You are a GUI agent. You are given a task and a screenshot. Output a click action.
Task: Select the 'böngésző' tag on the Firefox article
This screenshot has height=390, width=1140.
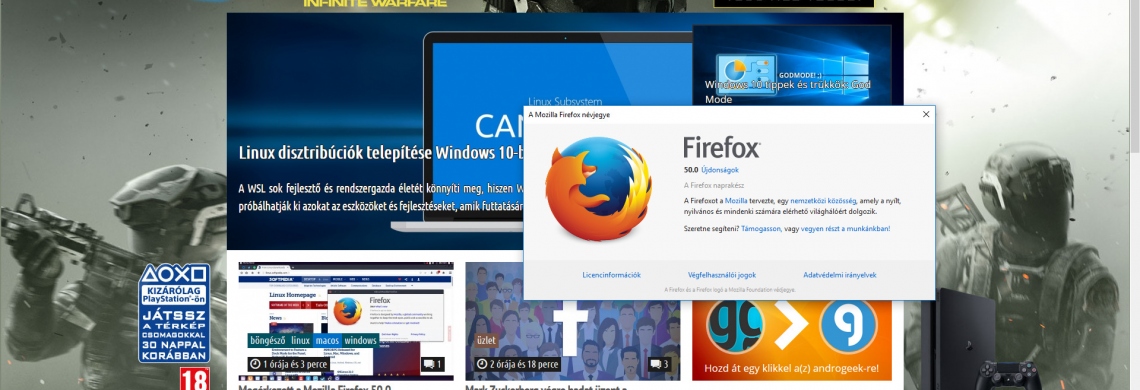click(x=268, y=341)
